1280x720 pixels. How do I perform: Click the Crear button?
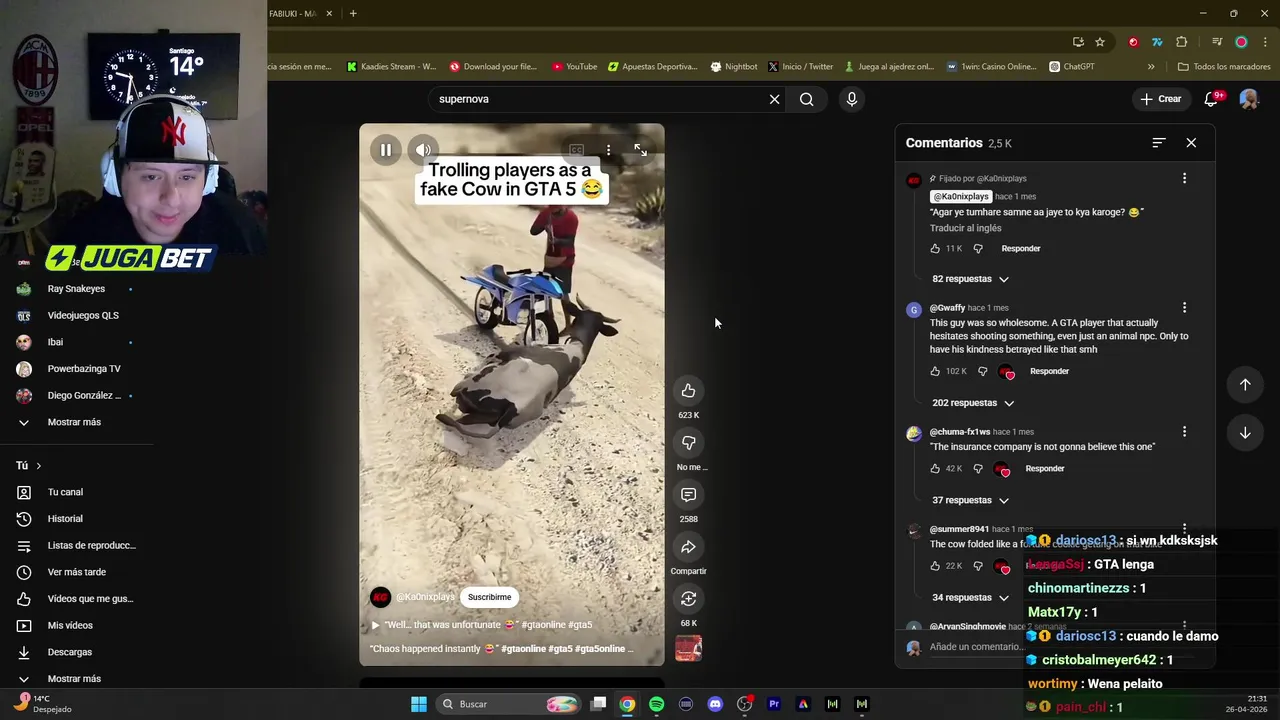tap(1161, 99)
